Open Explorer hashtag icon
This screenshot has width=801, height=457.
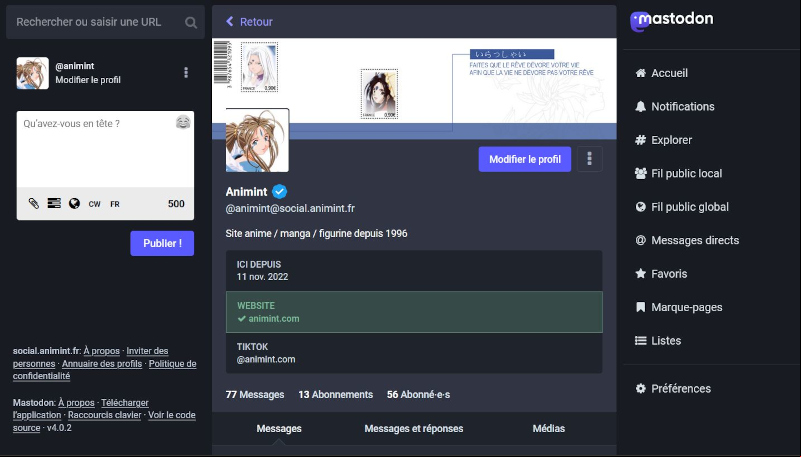tap(641, 140)
